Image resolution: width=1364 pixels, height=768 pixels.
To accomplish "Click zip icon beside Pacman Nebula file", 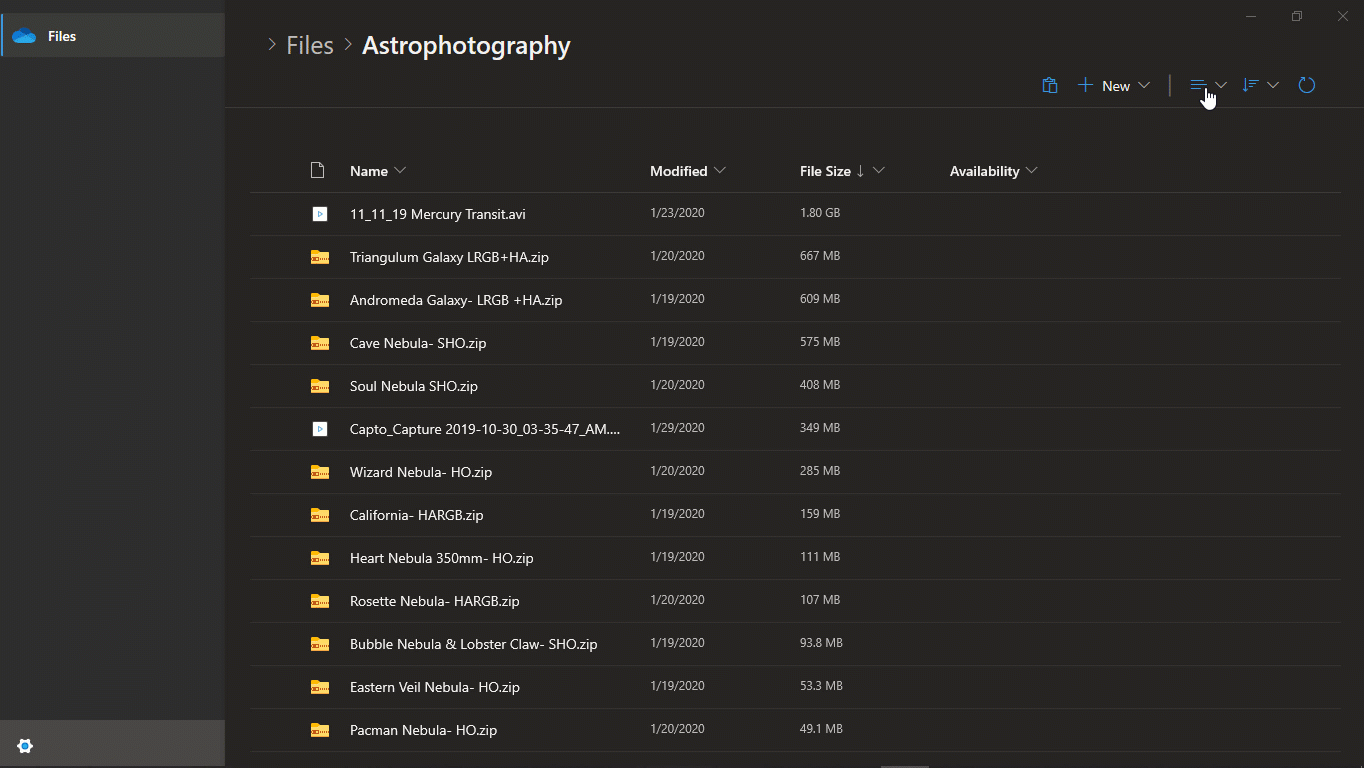I will [x=319, y=730].
